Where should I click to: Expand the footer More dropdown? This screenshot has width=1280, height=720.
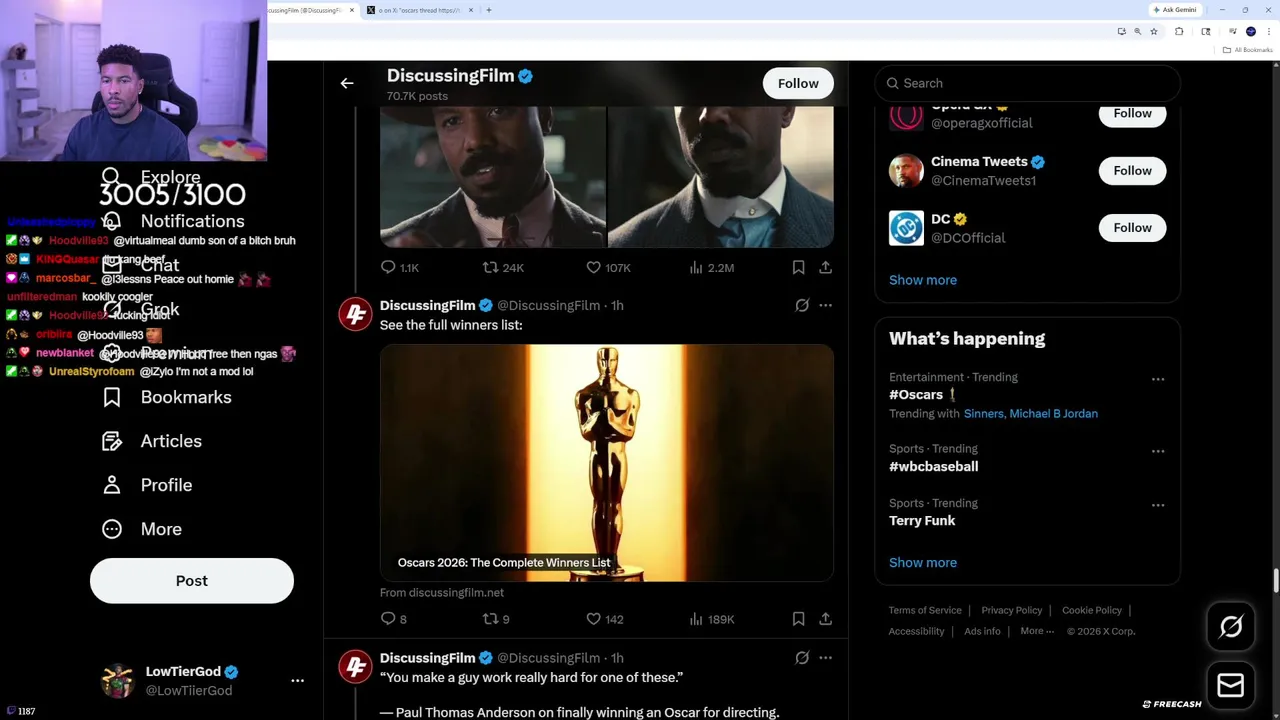[x=1037, y=631]
